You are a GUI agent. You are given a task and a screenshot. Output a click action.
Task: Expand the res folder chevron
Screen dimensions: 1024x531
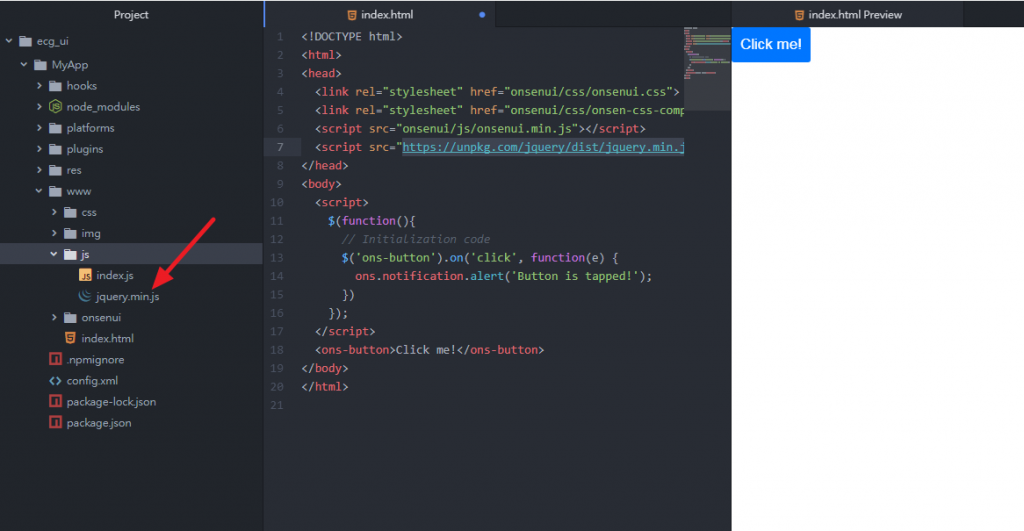point(39,170)
